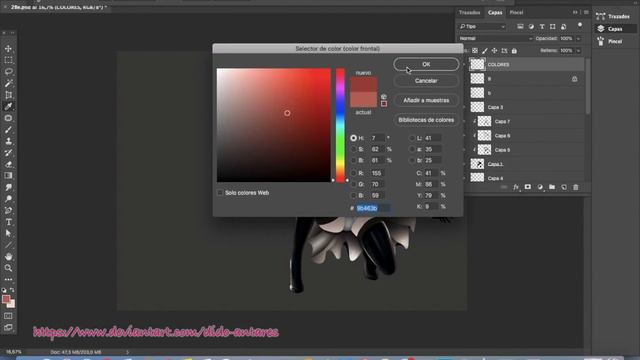Select the Pen tool
Viewport: 640px width, 360px height.
pyautogui.click(x=8, y=211)
